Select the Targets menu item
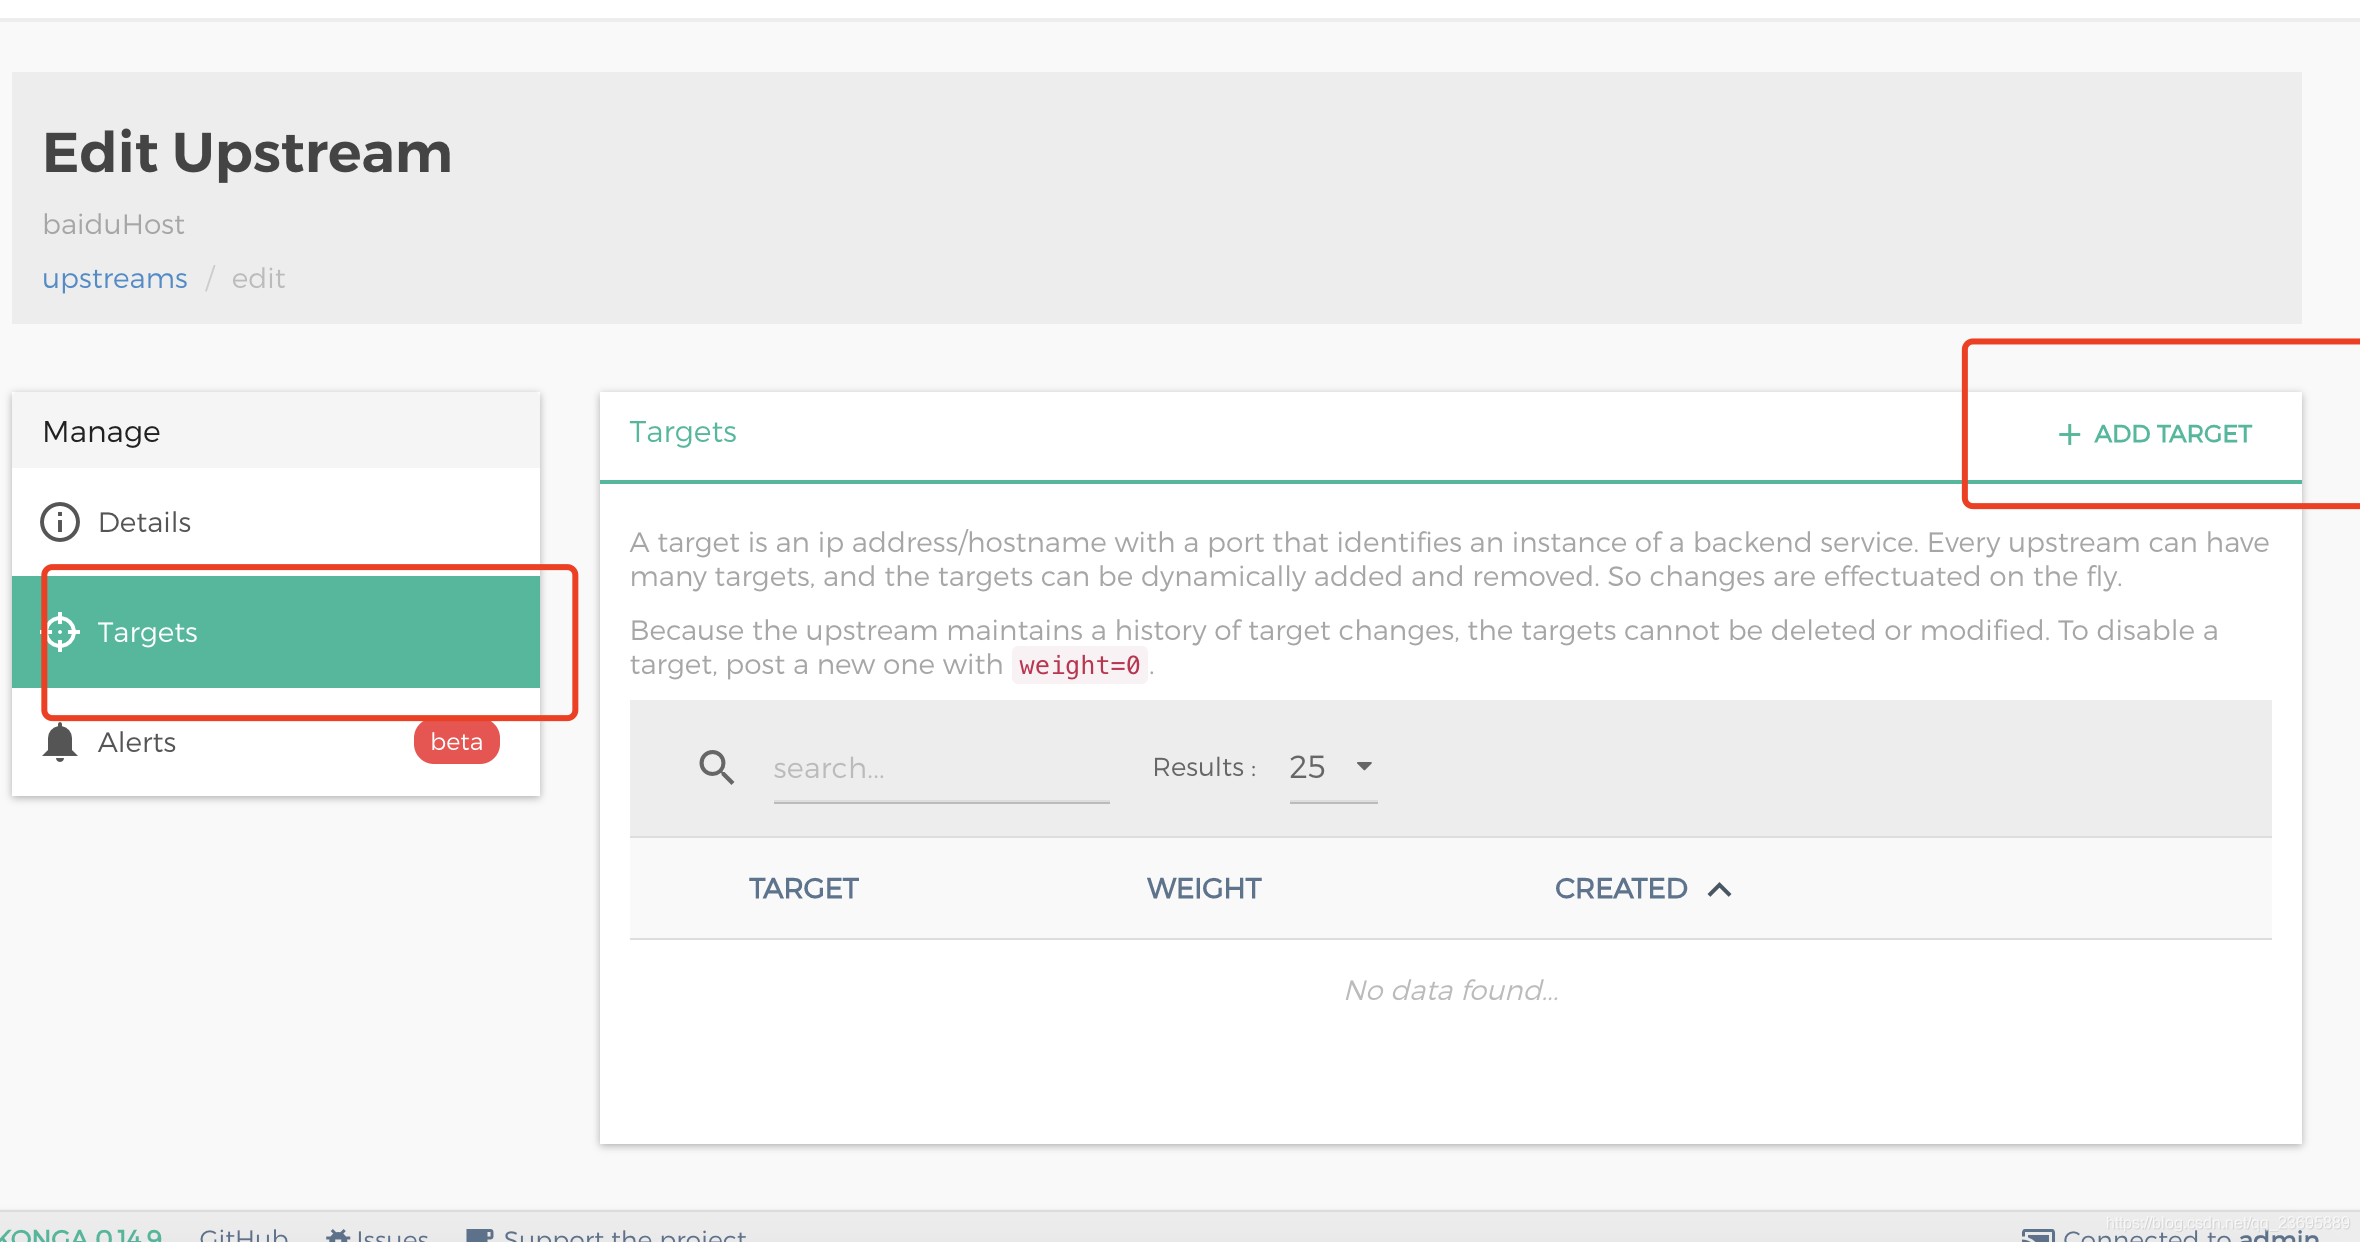Viewport: 2360px width, 1242px height. [276, 632]
